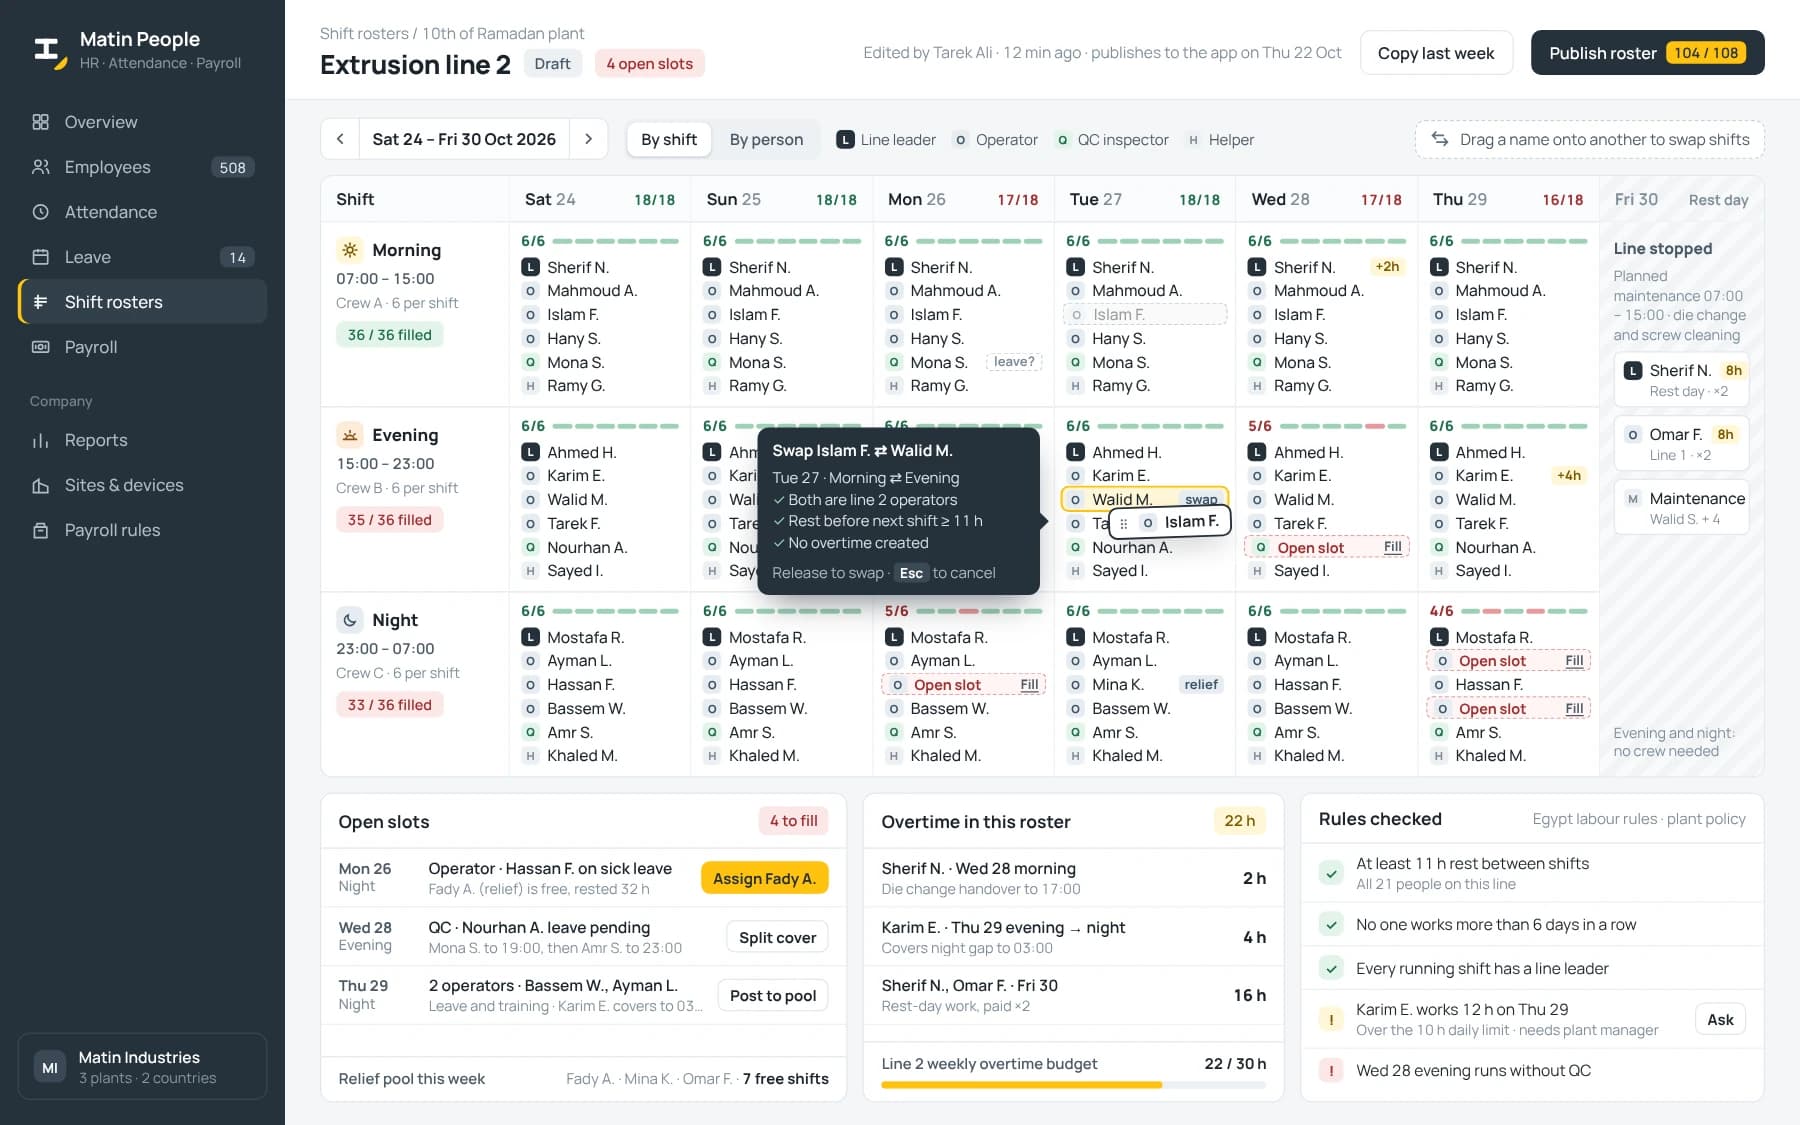
Task: Open the Attendance clock icon
Action: (x=41, y=212)
